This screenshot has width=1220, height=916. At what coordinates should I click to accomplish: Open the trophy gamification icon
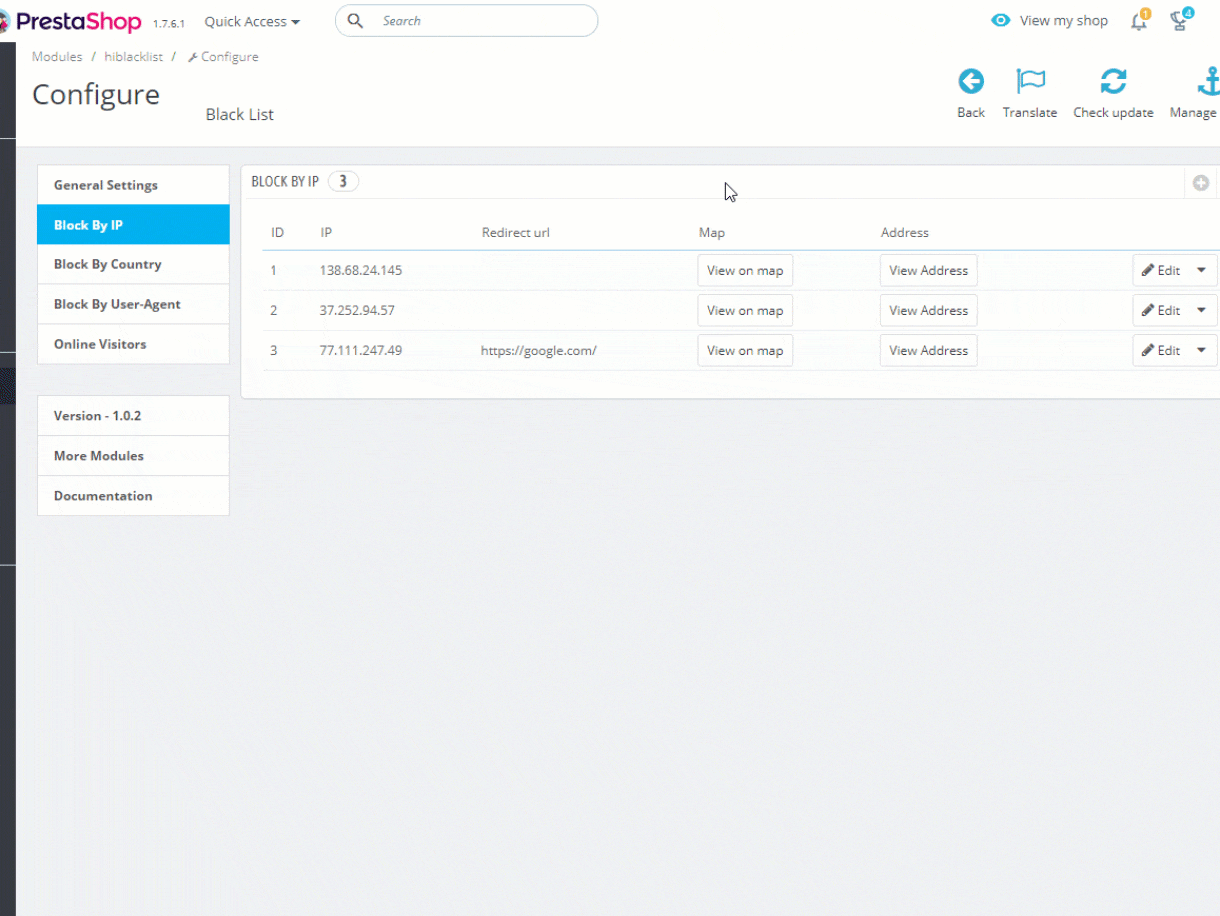pos(1181,21)
